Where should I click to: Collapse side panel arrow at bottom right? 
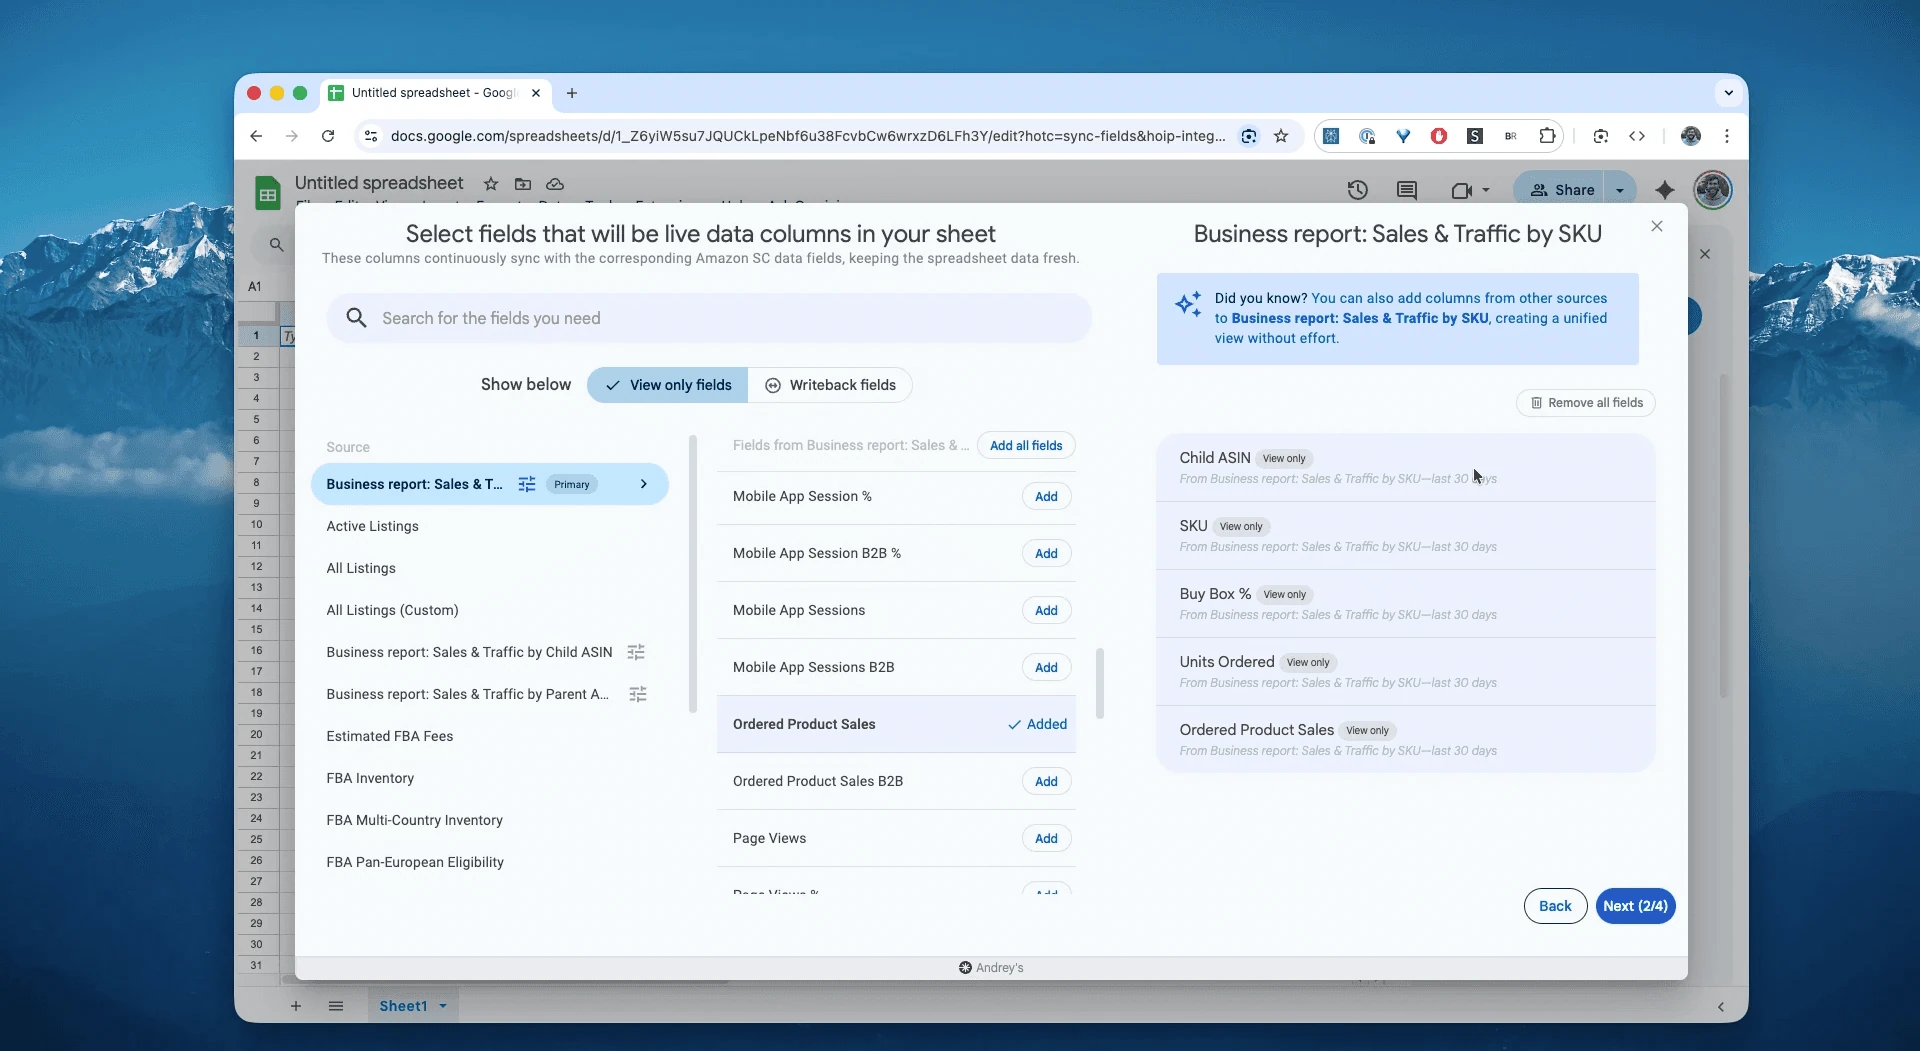1720,1007
